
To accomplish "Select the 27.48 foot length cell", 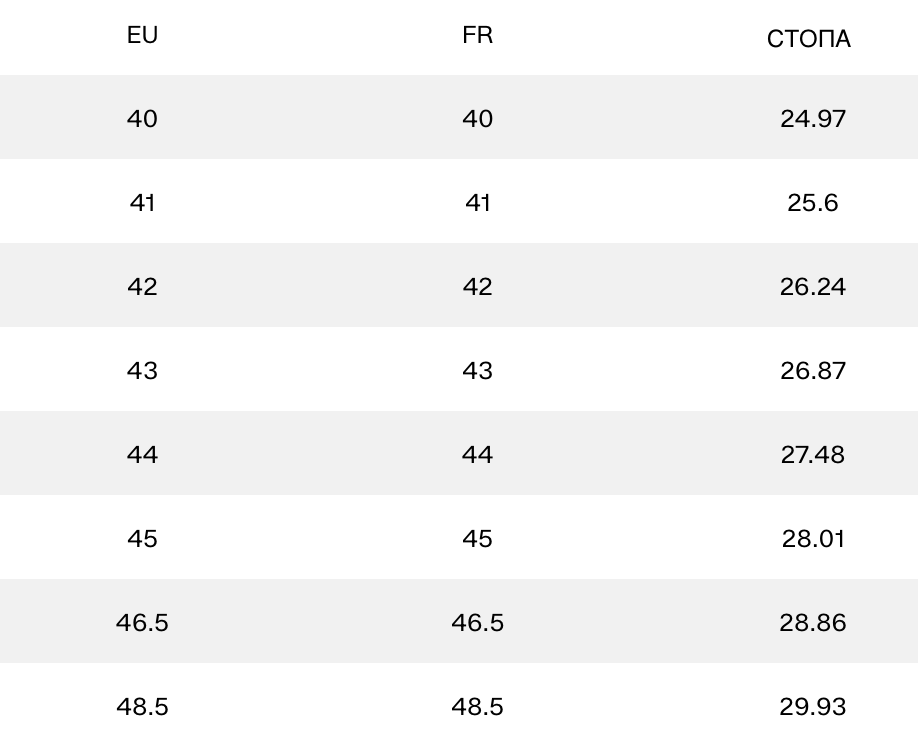I will tap(812, 455).
